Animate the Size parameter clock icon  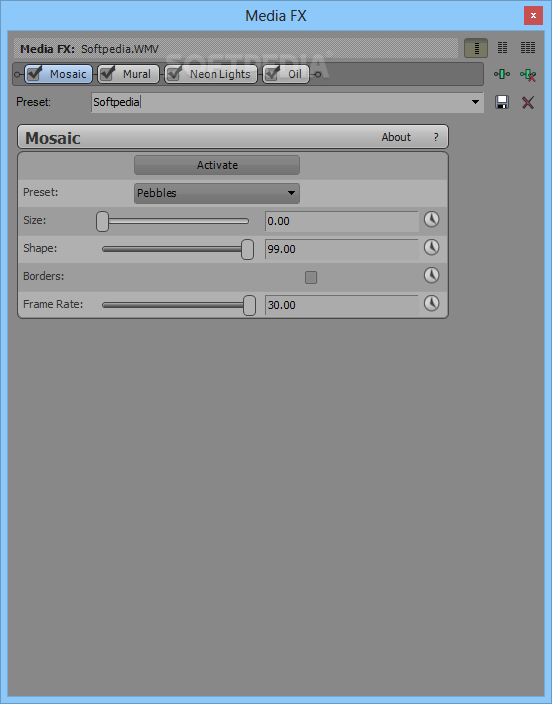tap(431, 220)
